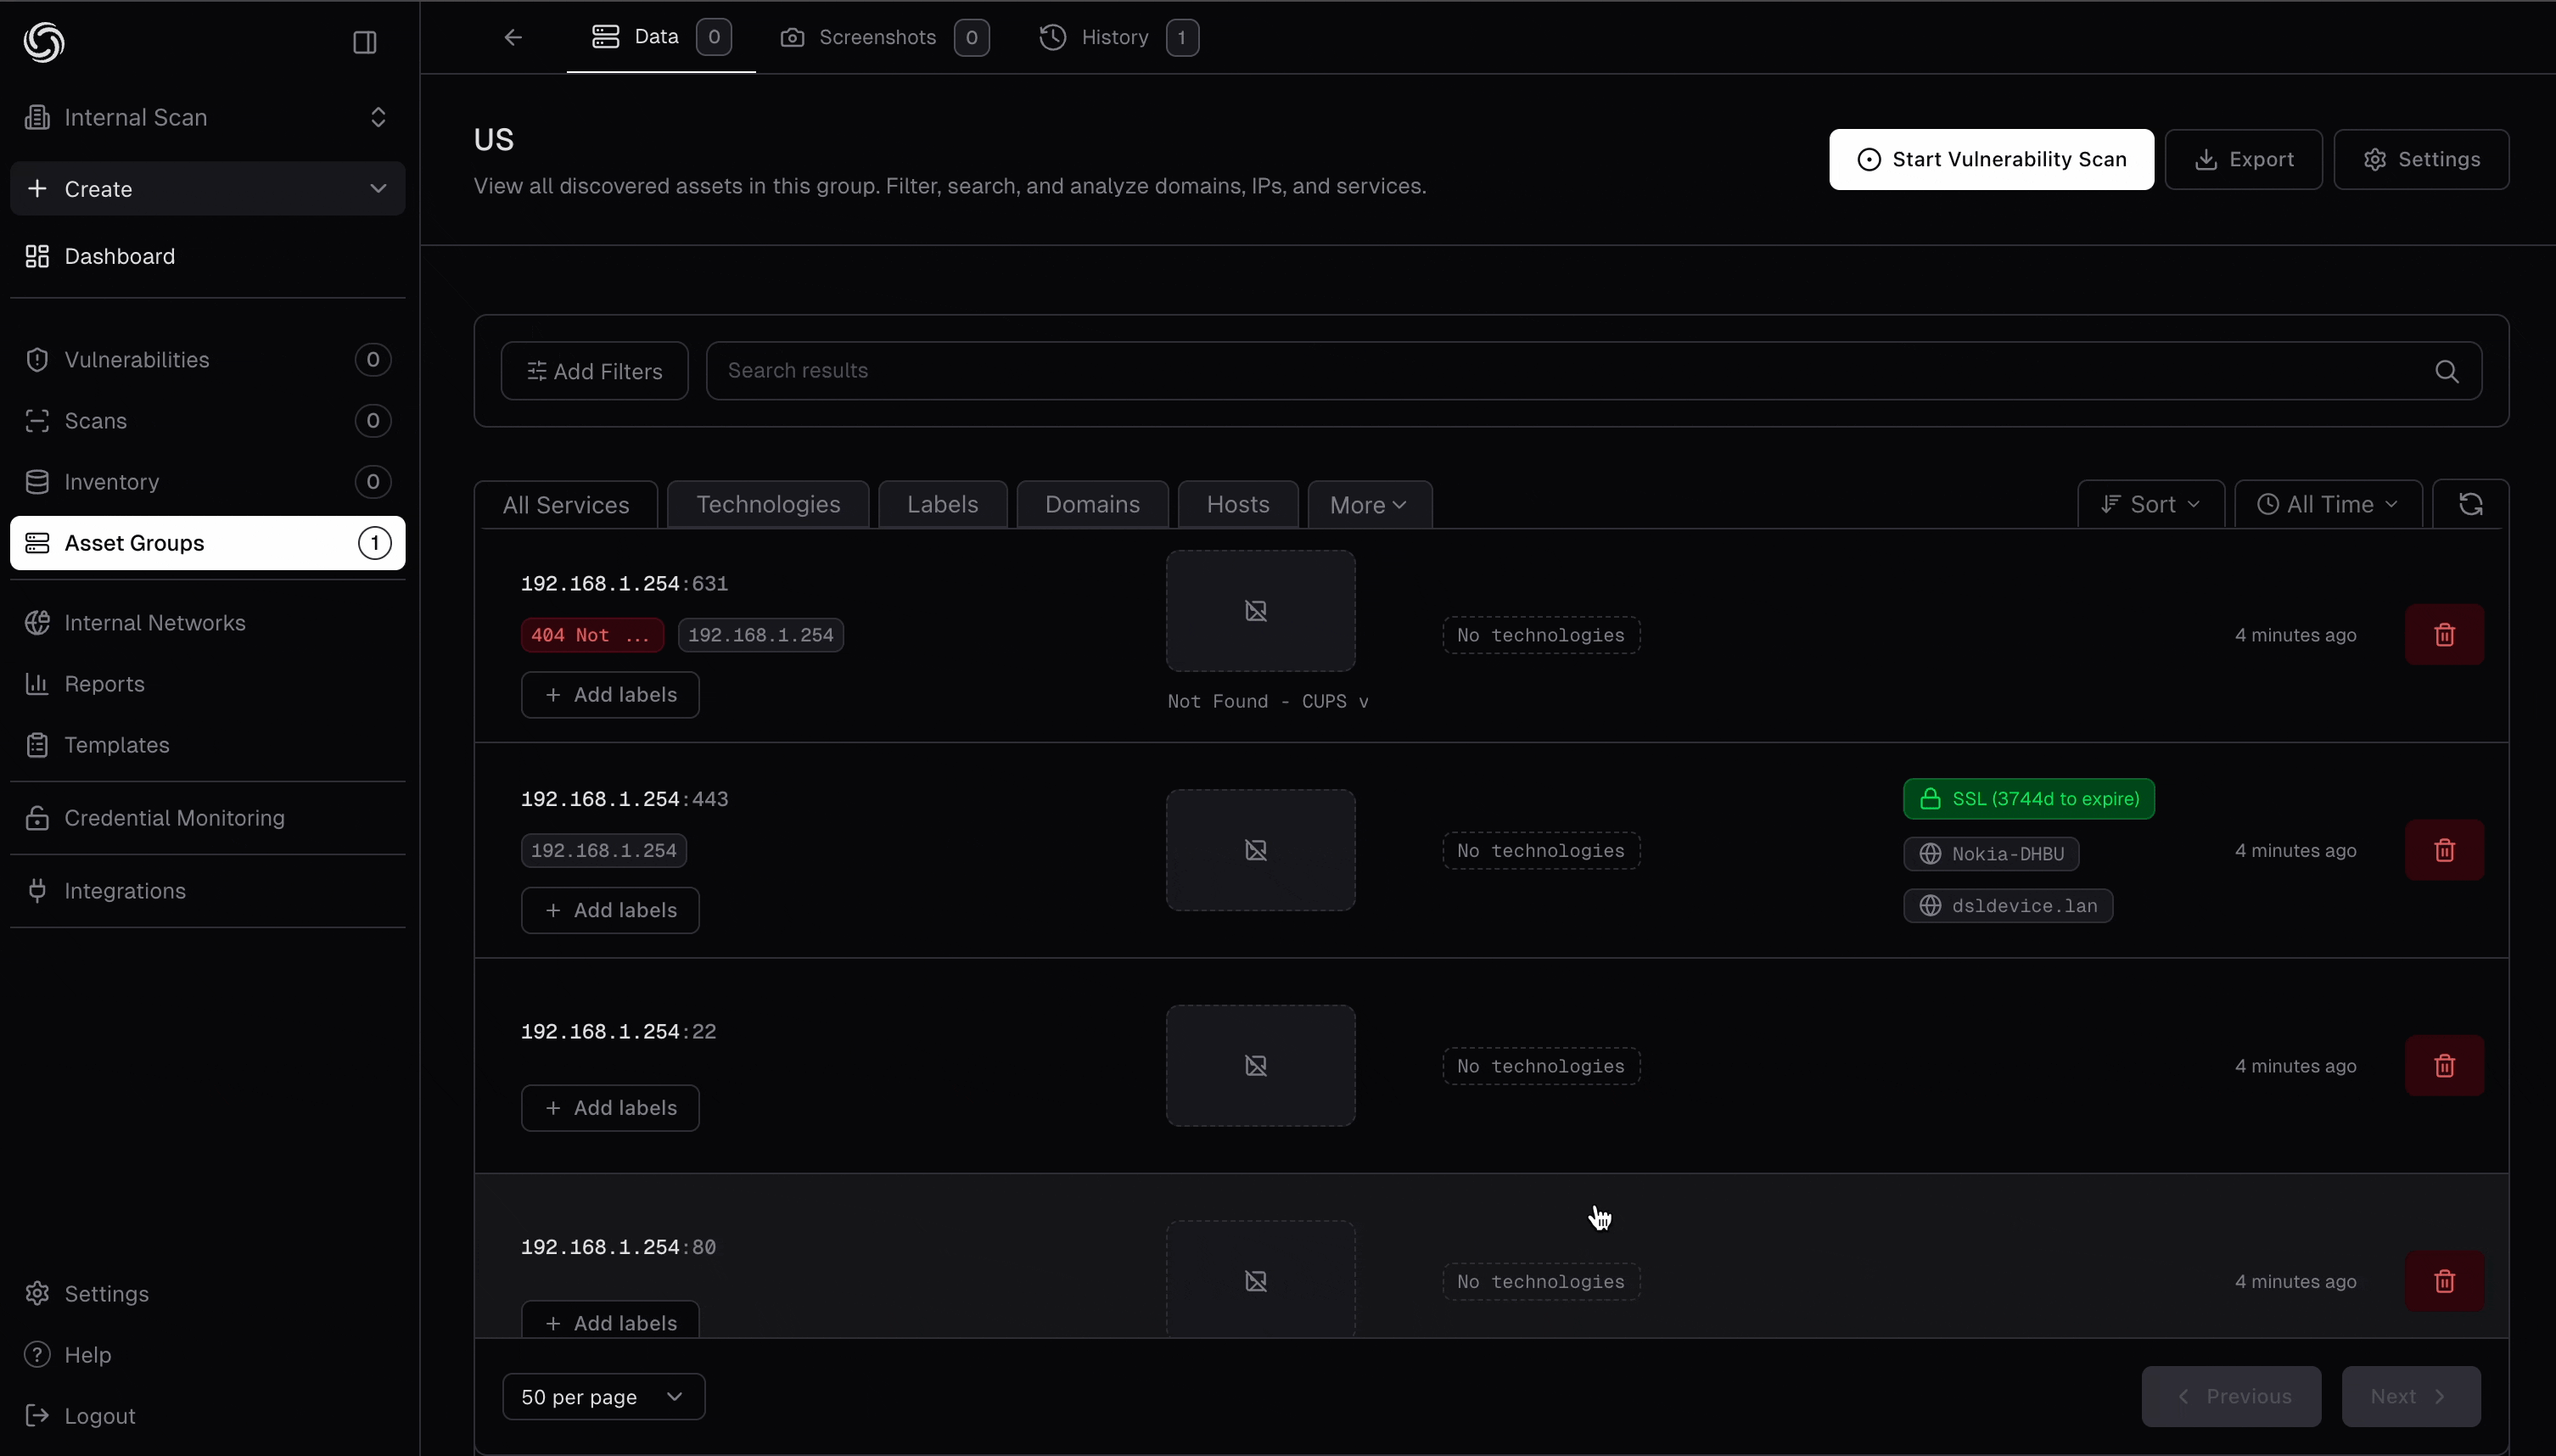Start Vulnerability Scan
Viewport: 2556px width, 1456px height.
click(1991, 159)
